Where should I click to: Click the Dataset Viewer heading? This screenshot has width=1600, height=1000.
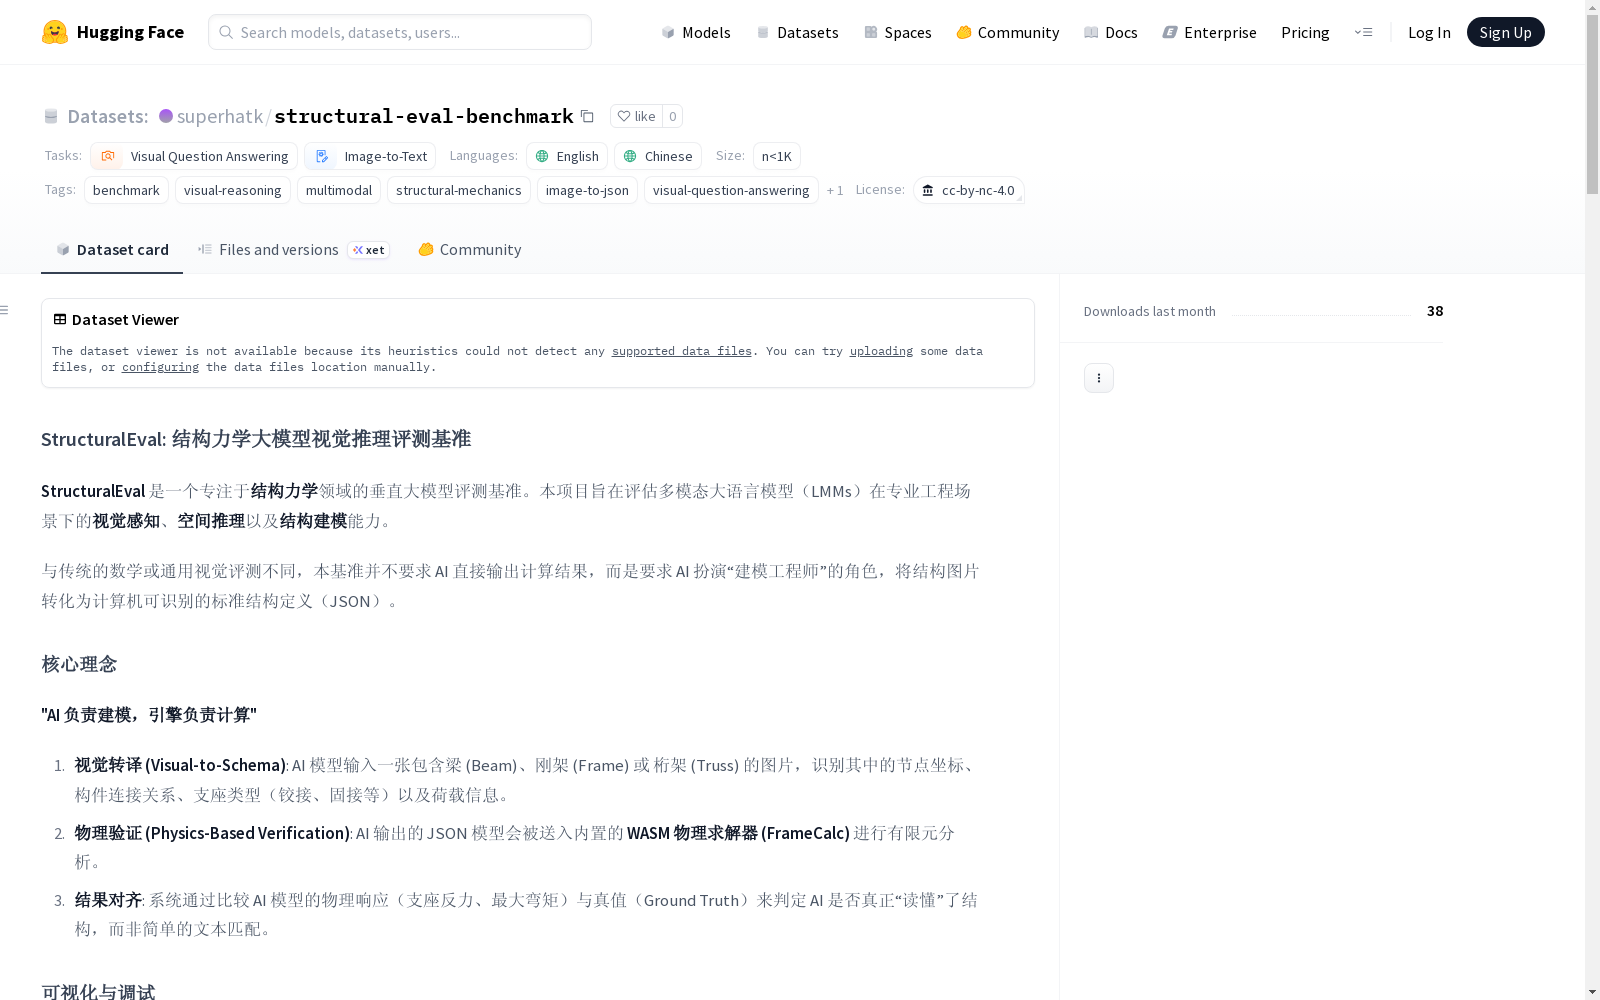125,320
